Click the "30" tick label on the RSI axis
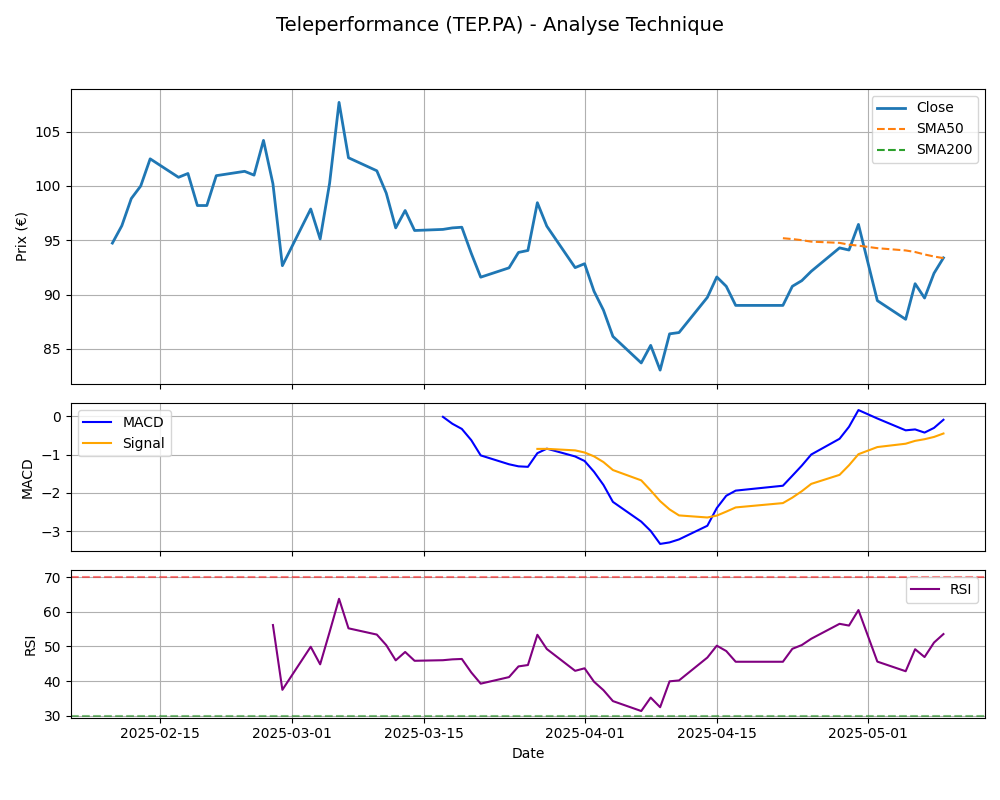 pos(53,716)
